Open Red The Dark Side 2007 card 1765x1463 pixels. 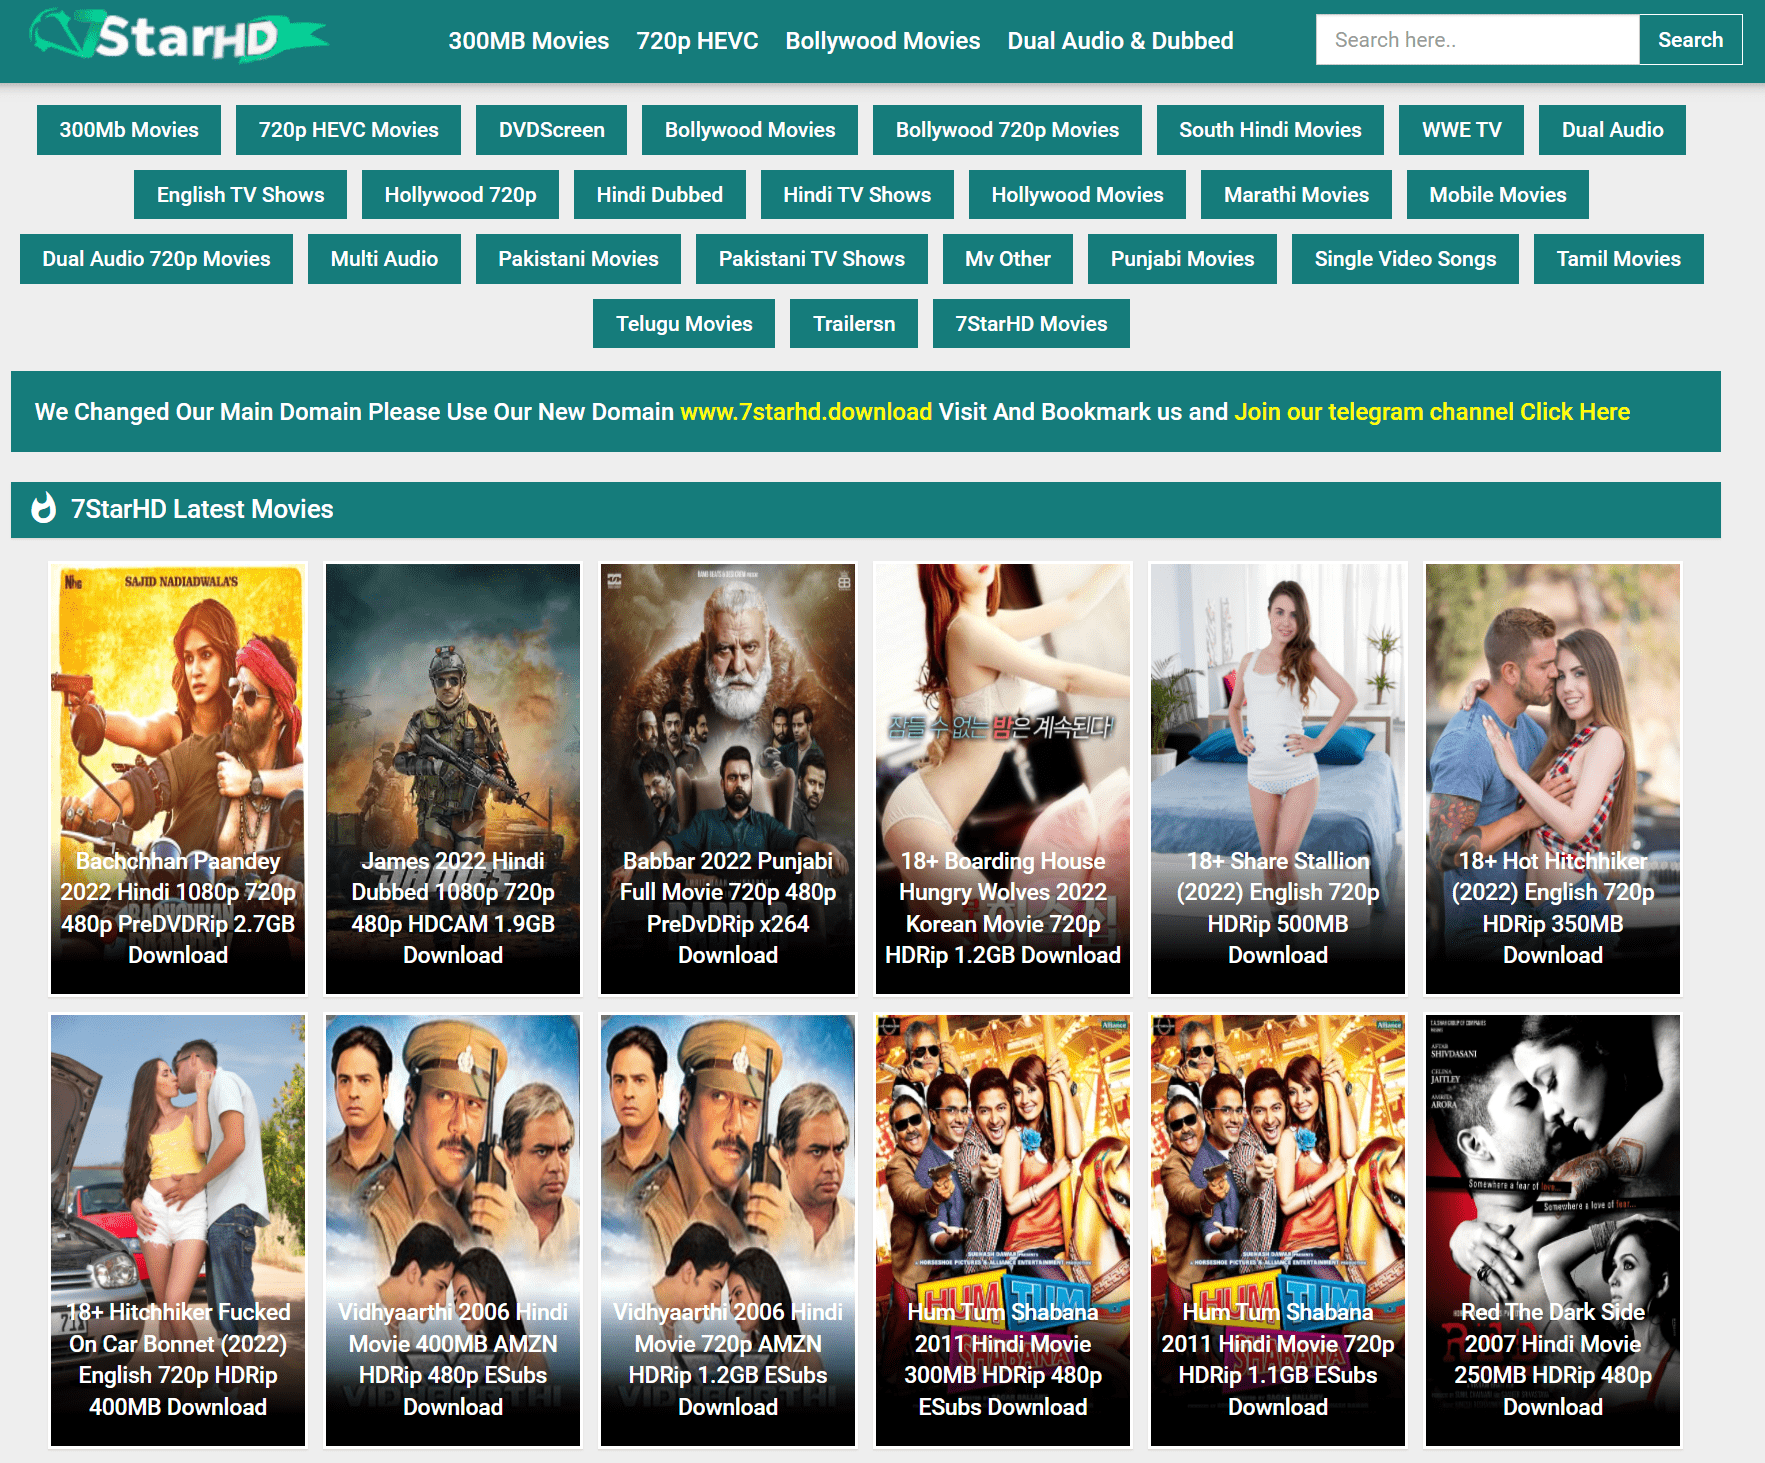click(x=1553, y=1231)
